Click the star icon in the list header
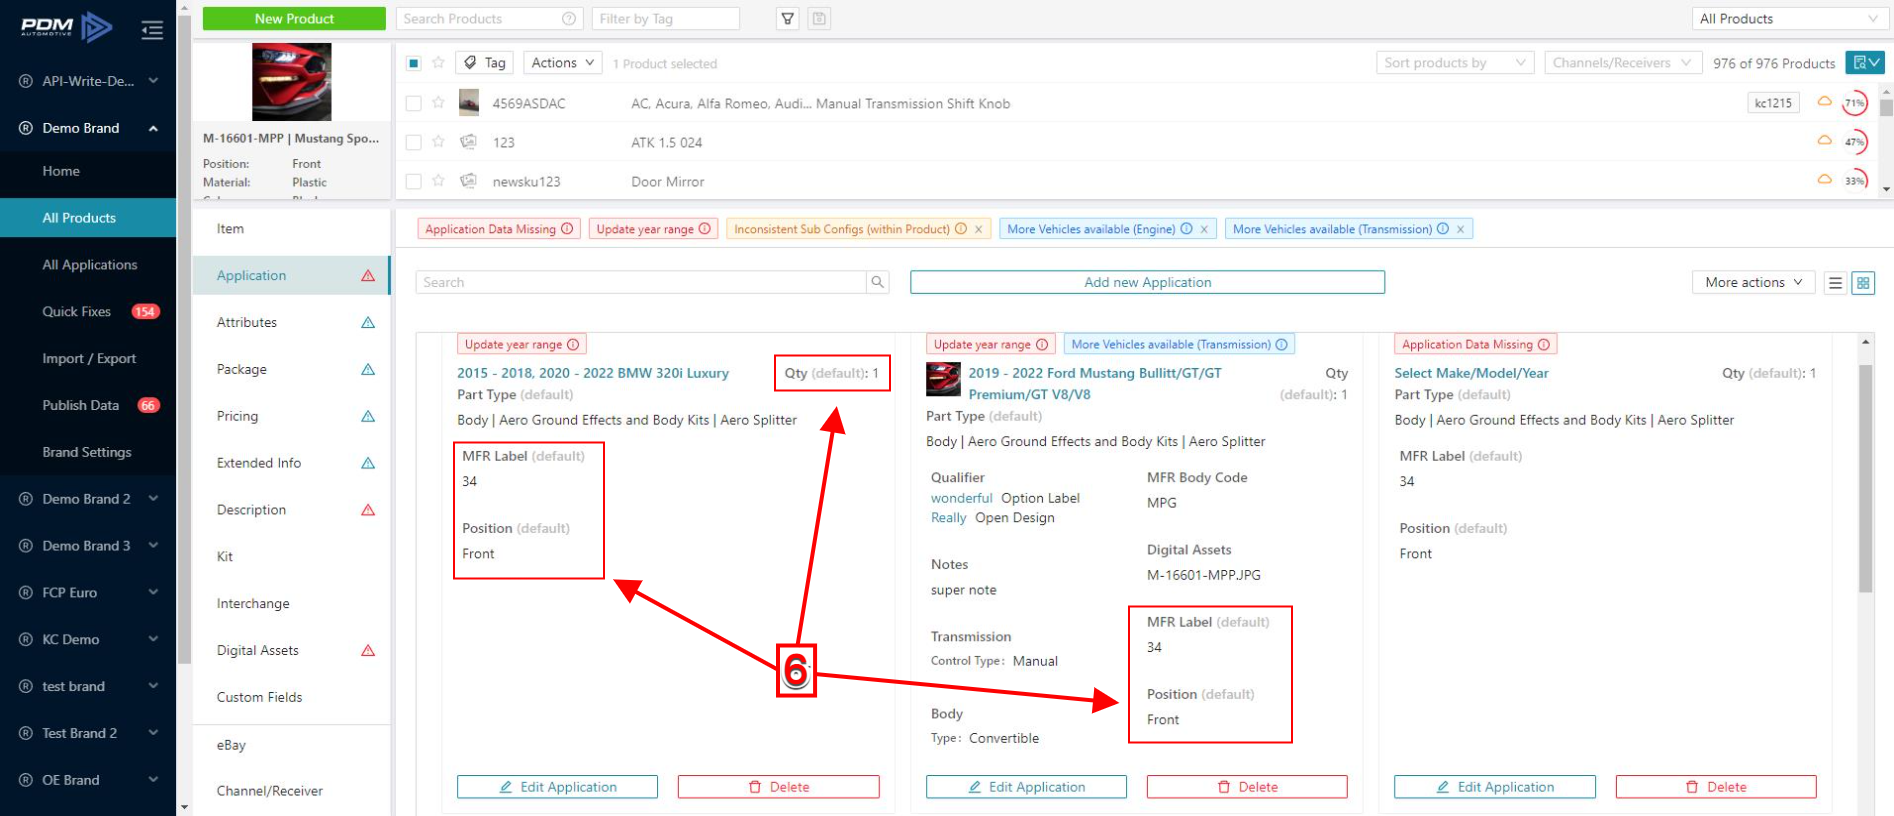 438,63
